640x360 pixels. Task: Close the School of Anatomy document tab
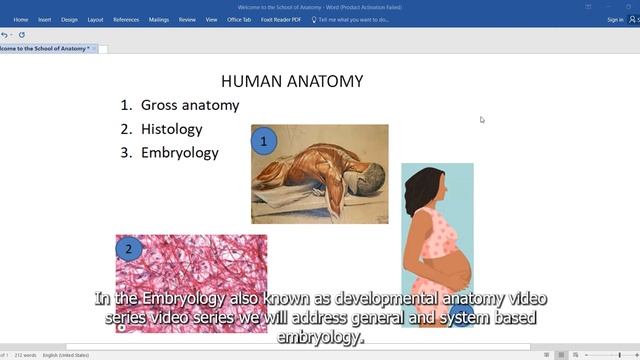pyautogui.click(x=94, y=49)
